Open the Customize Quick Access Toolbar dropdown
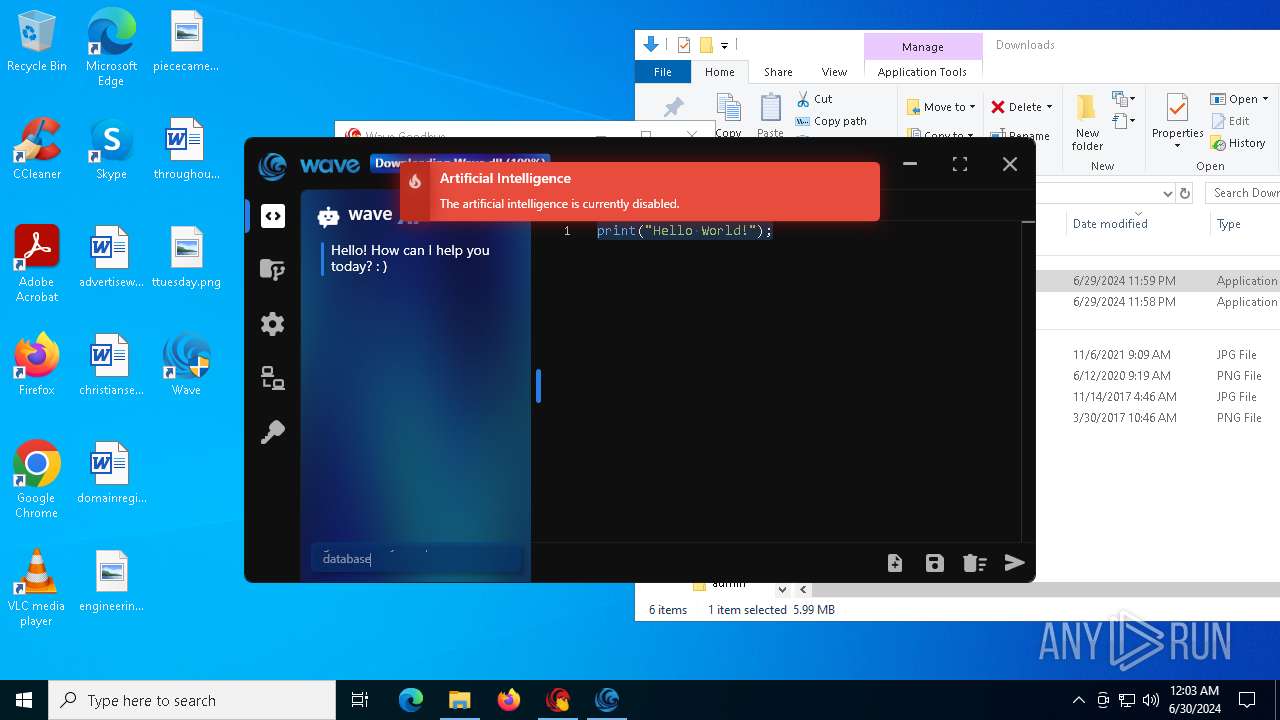 pos(724,45)
